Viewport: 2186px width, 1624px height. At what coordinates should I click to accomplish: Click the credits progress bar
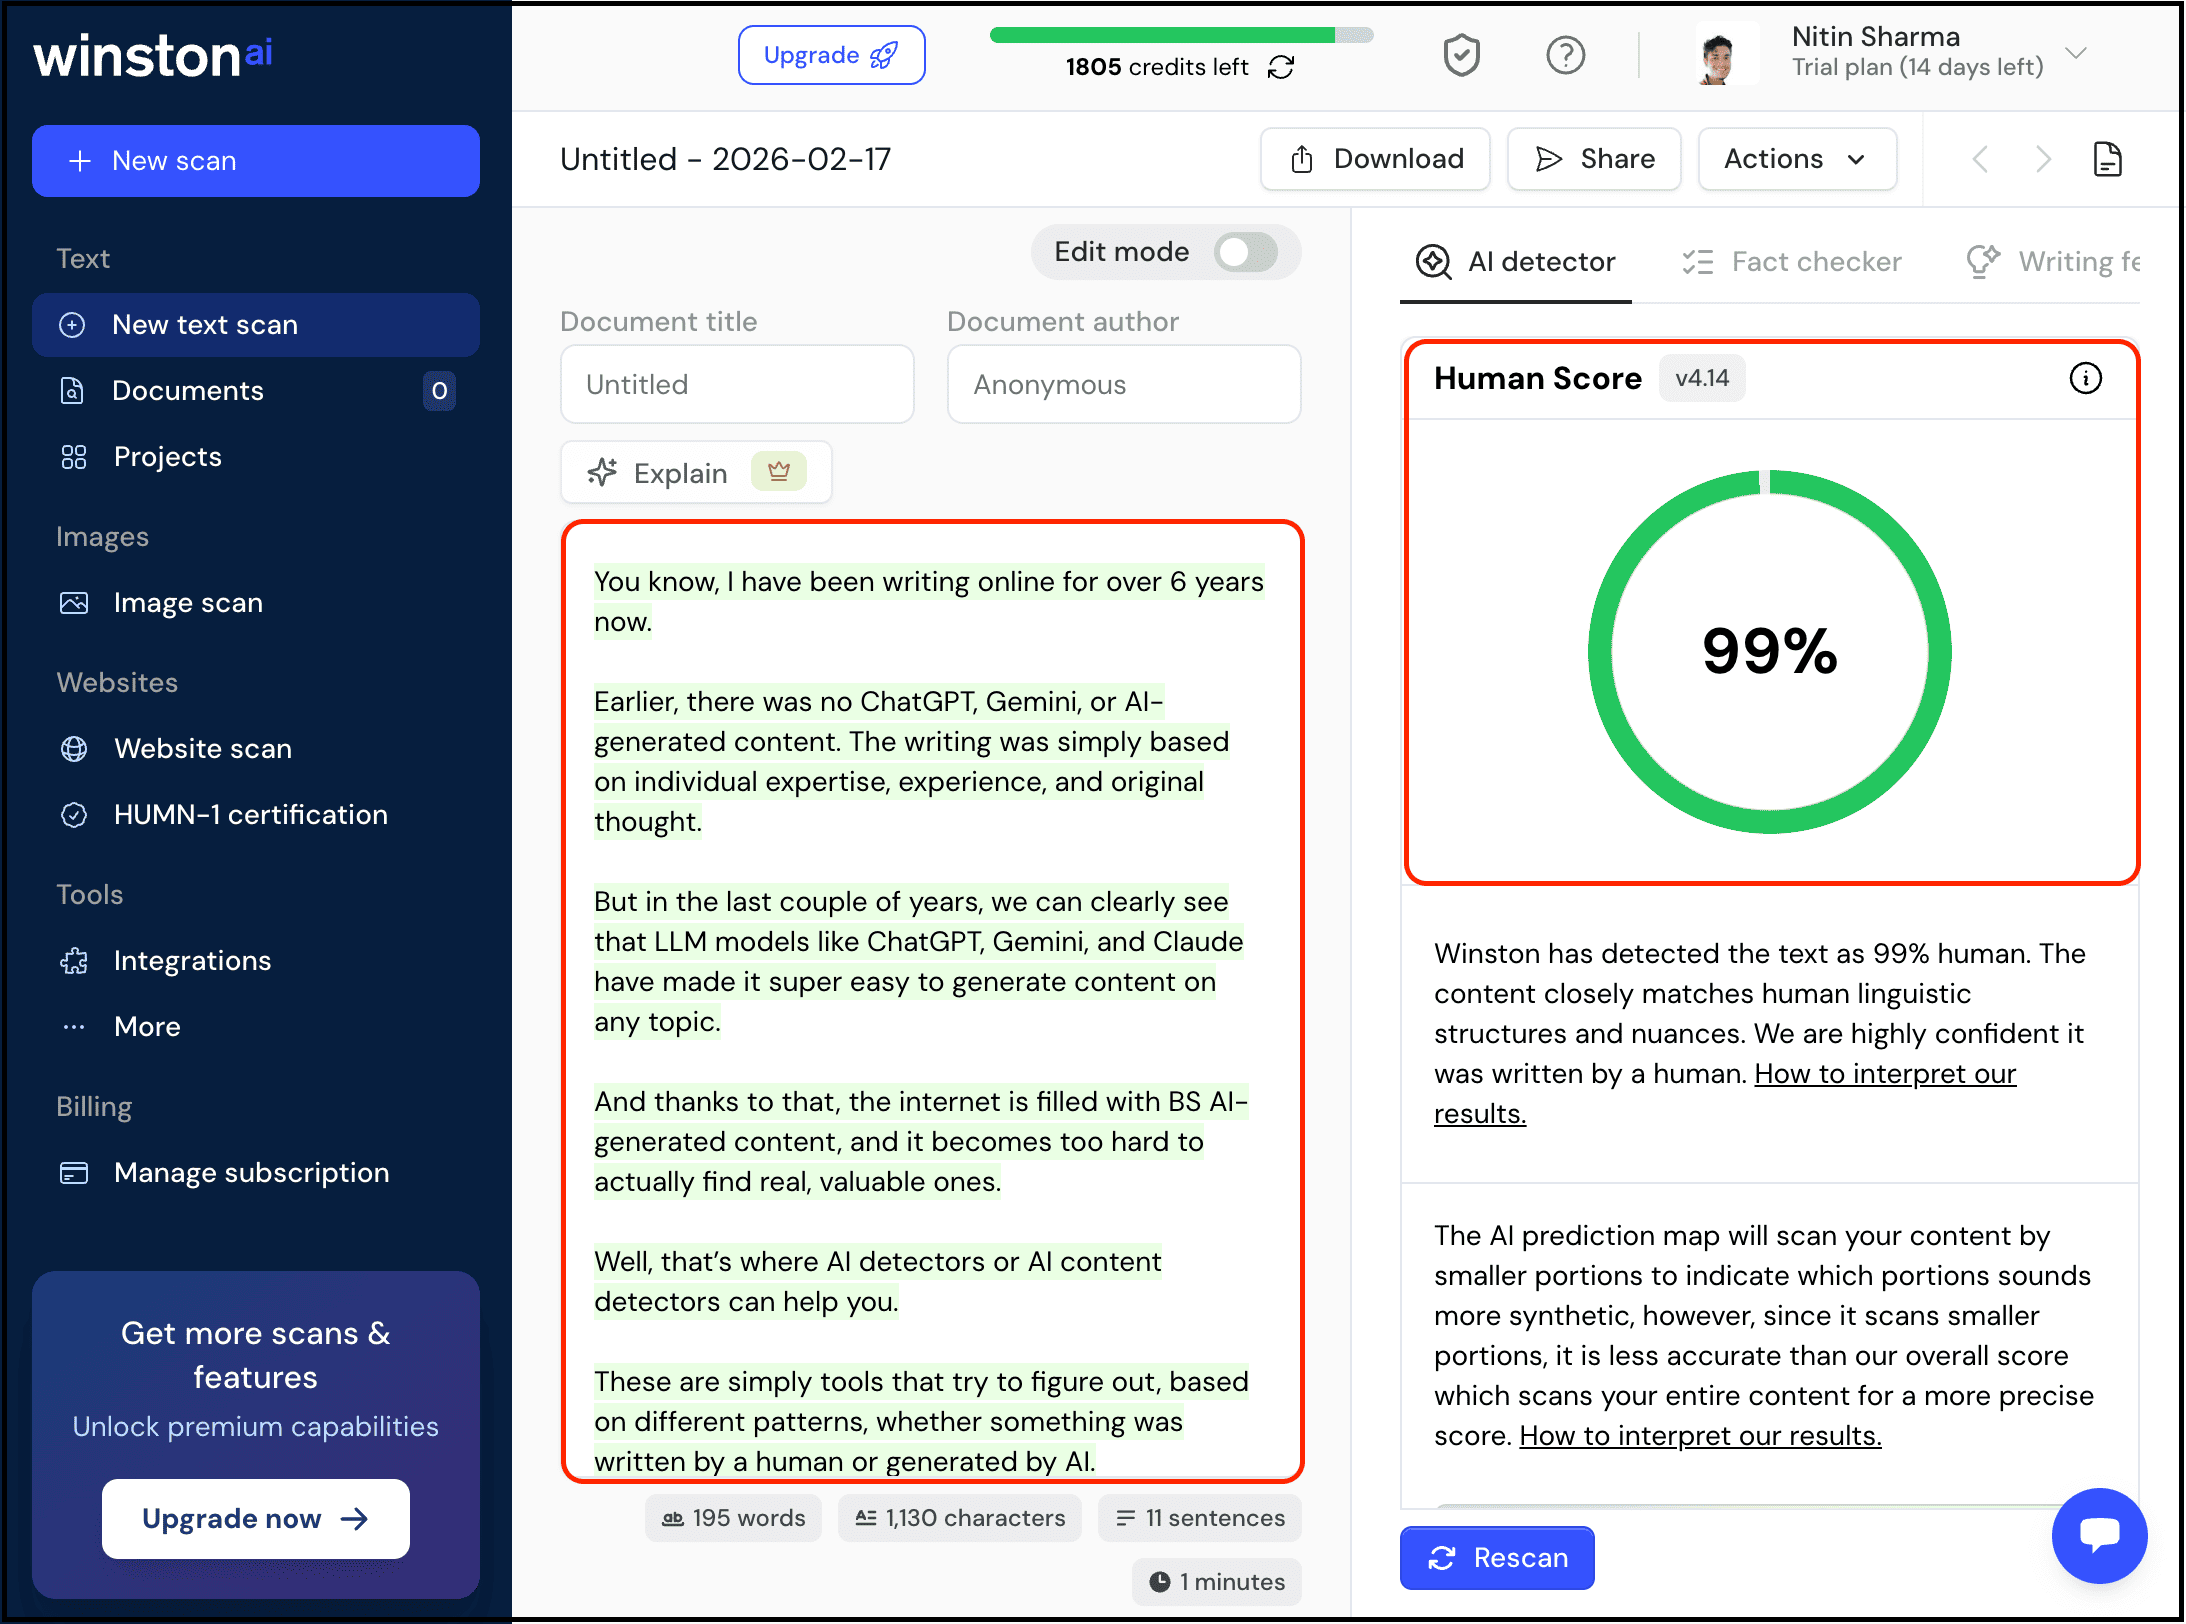click(x=1182, y=36)
